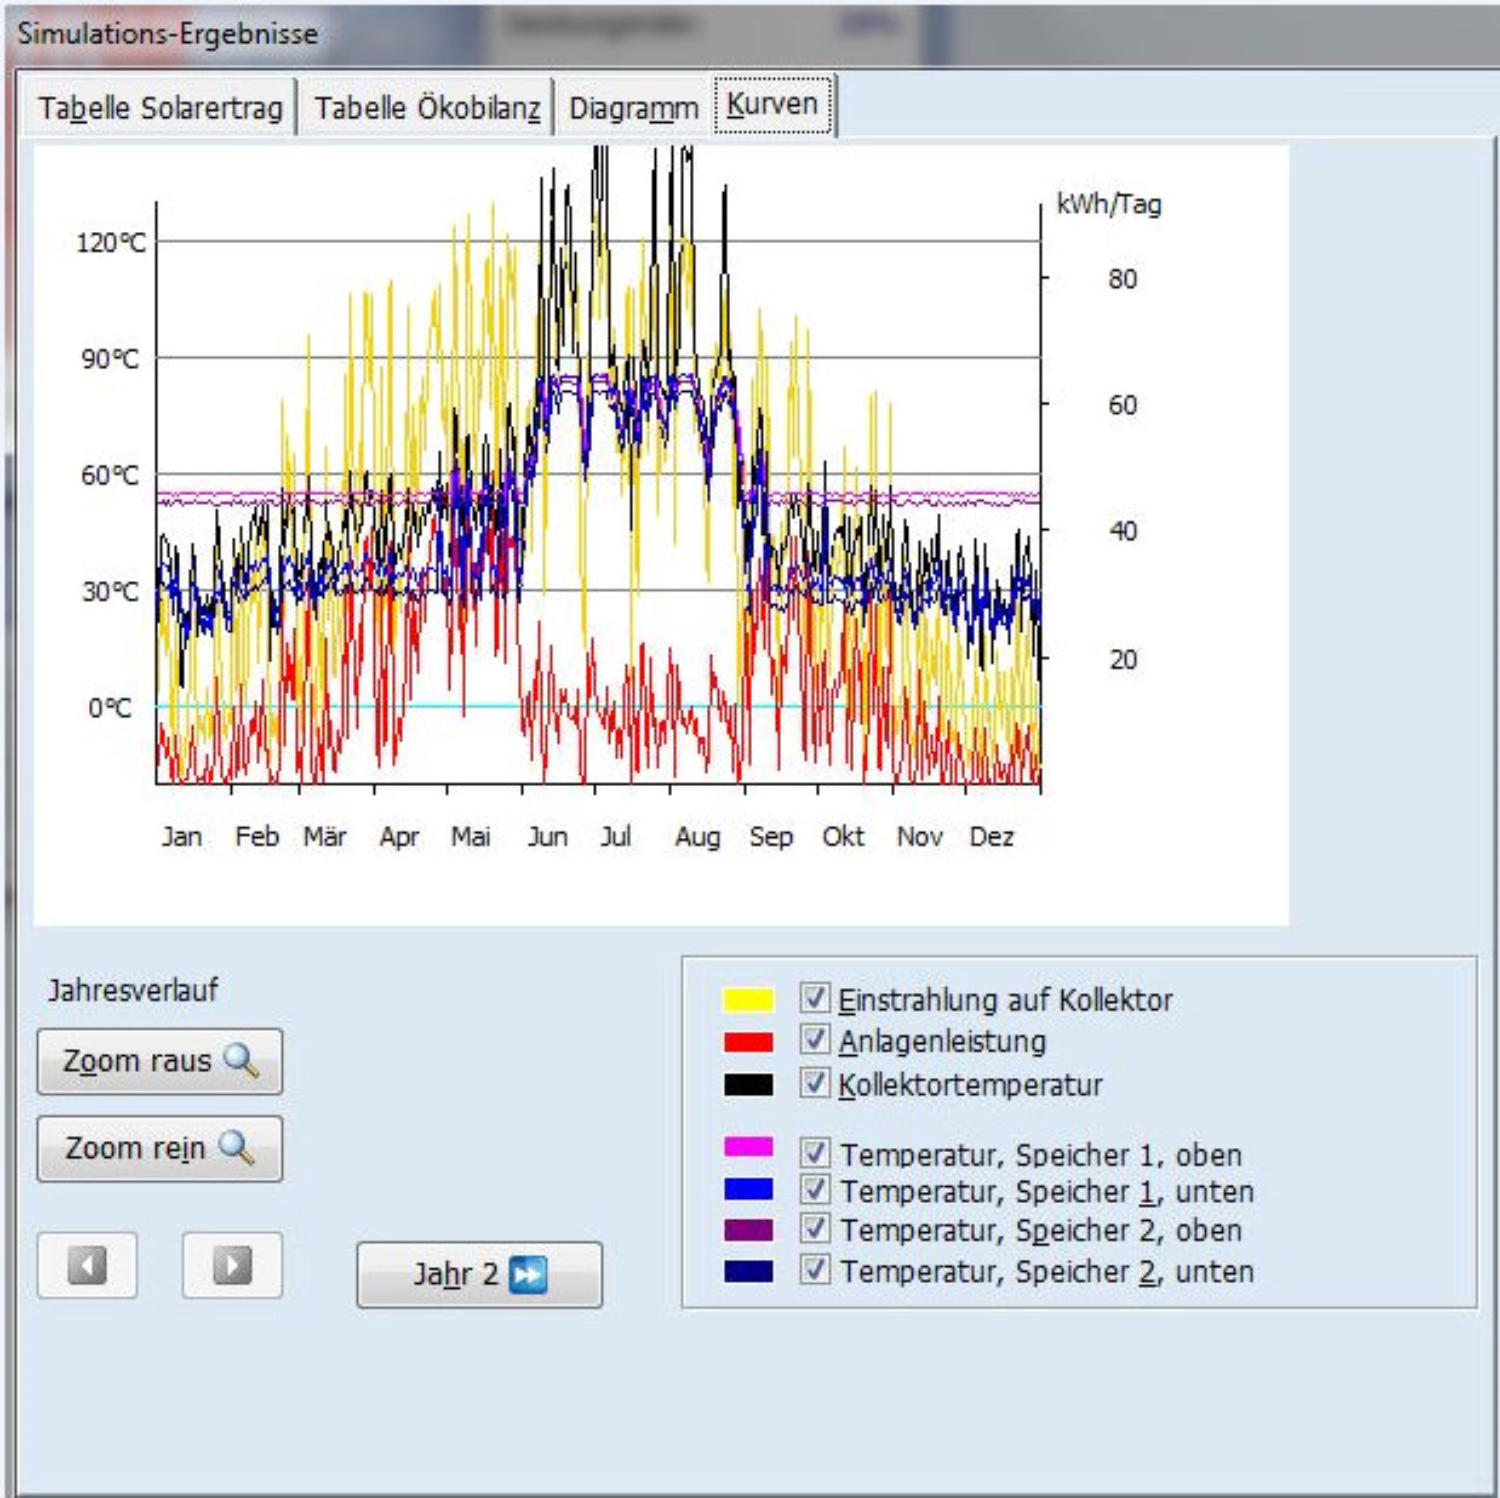Click the Jul month label
Screen dimensions: 1500x1498
tap(616, 836)
